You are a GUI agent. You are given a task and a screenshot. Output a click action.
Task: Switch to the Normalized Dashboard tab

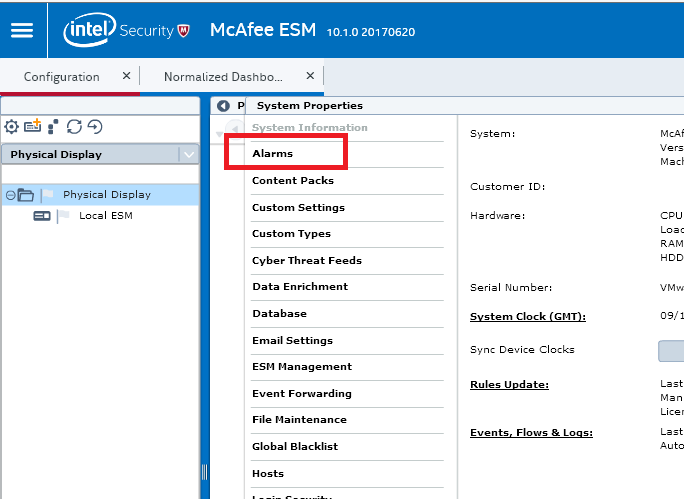[x=223, y=77]
